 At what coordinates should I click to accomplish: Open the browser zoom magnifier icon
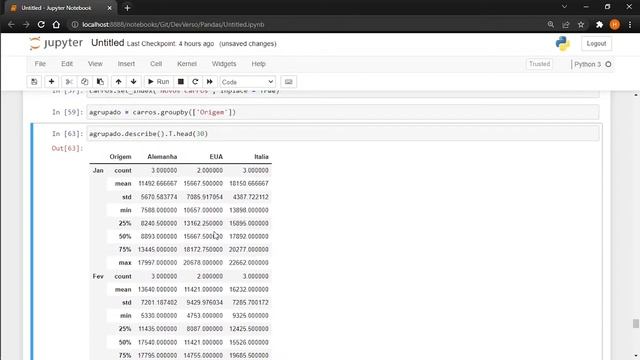pyautogui.click(x=551, y=24)
